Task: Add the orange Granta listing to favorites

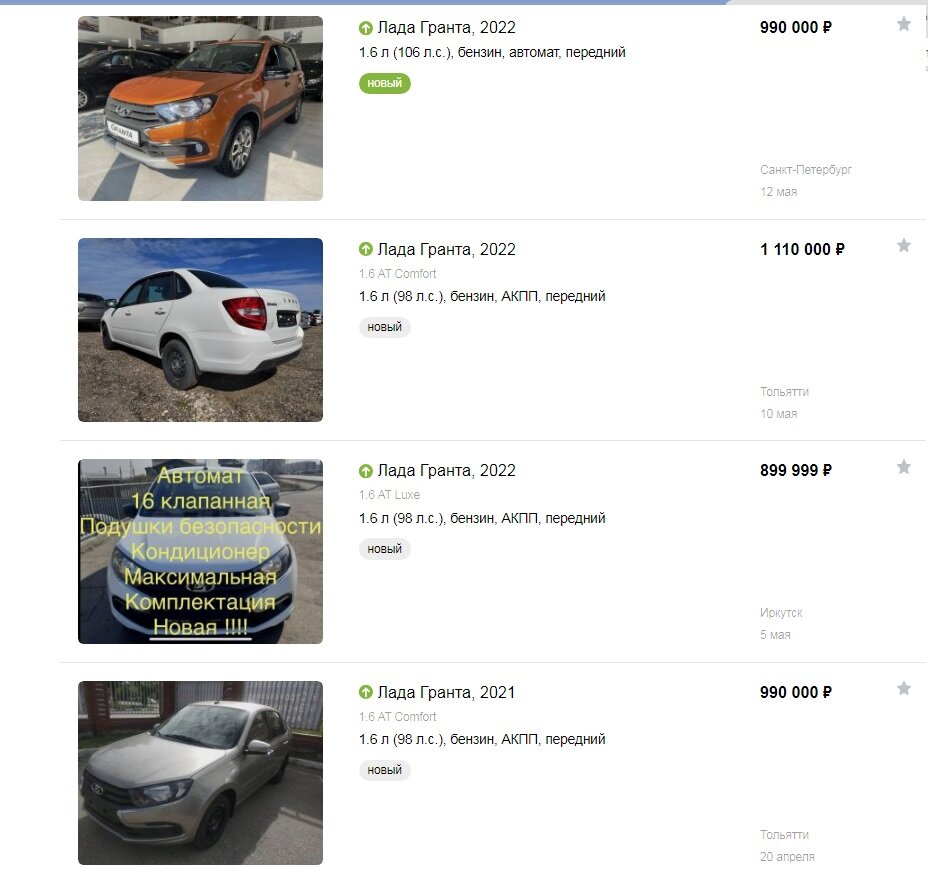Action: 903,24
